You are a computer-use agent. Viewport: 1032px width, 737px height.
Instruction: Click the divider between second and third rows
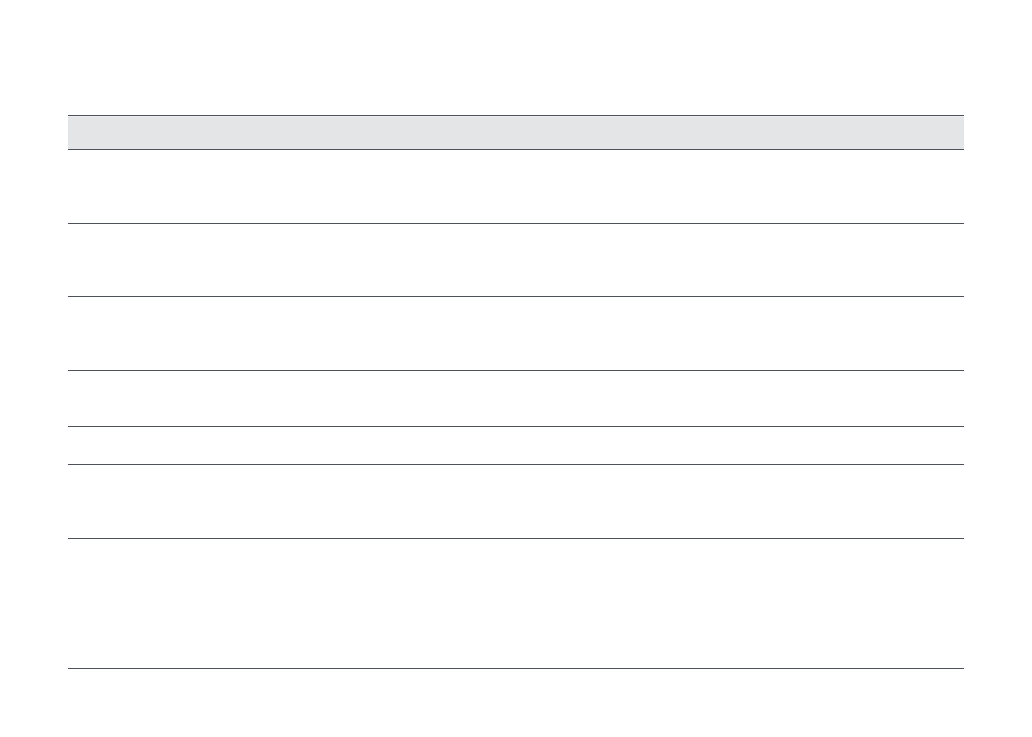coord(515,296)
